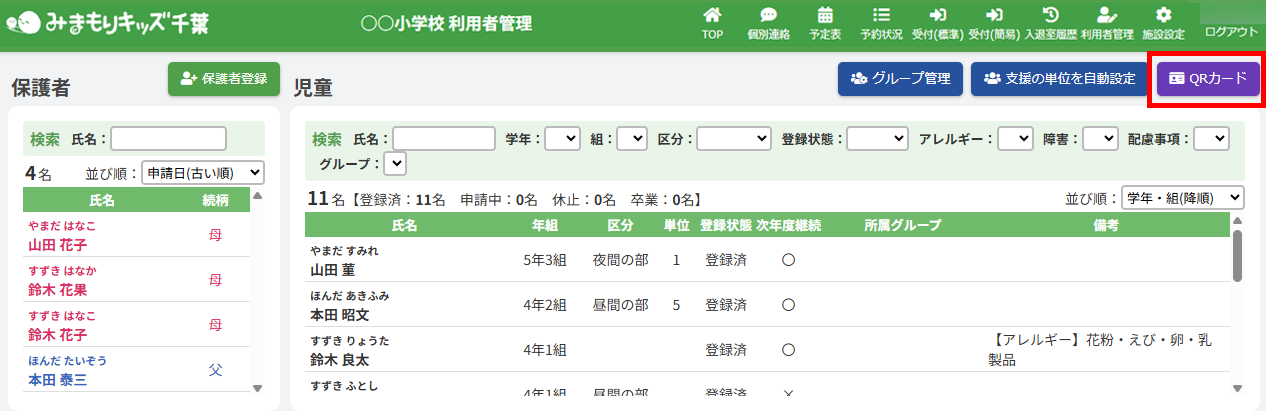Open 入退室履歴 history icon
Screen dimensions: 1266x411
pos(1050,16)
